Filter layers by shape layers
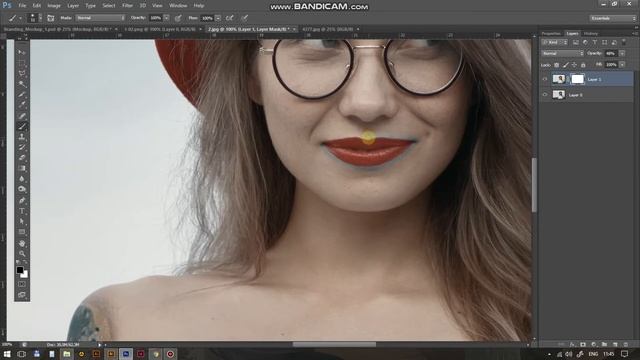The width and height of the screenshot is (640, 360). (604, 42)
